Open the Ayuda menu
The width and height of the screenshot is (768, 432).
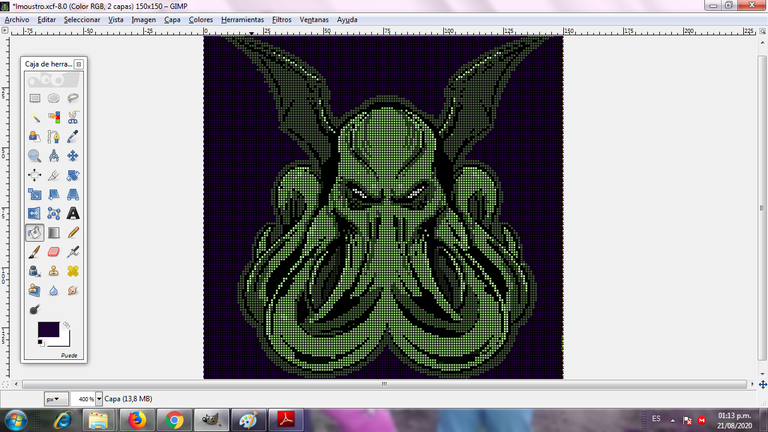point(347,20)
